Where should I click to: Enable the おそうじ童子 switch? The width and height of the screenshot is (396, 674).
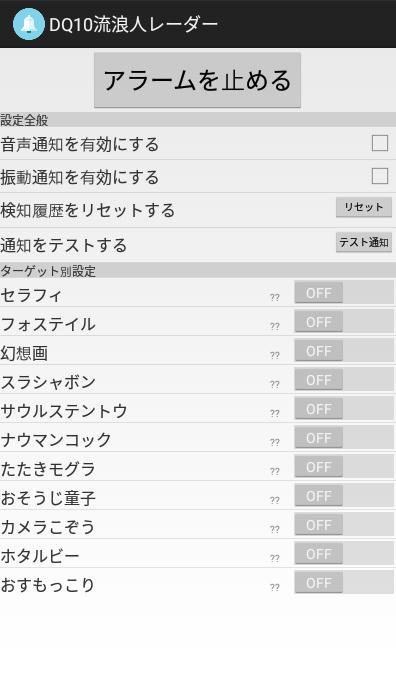click(344, 496)
